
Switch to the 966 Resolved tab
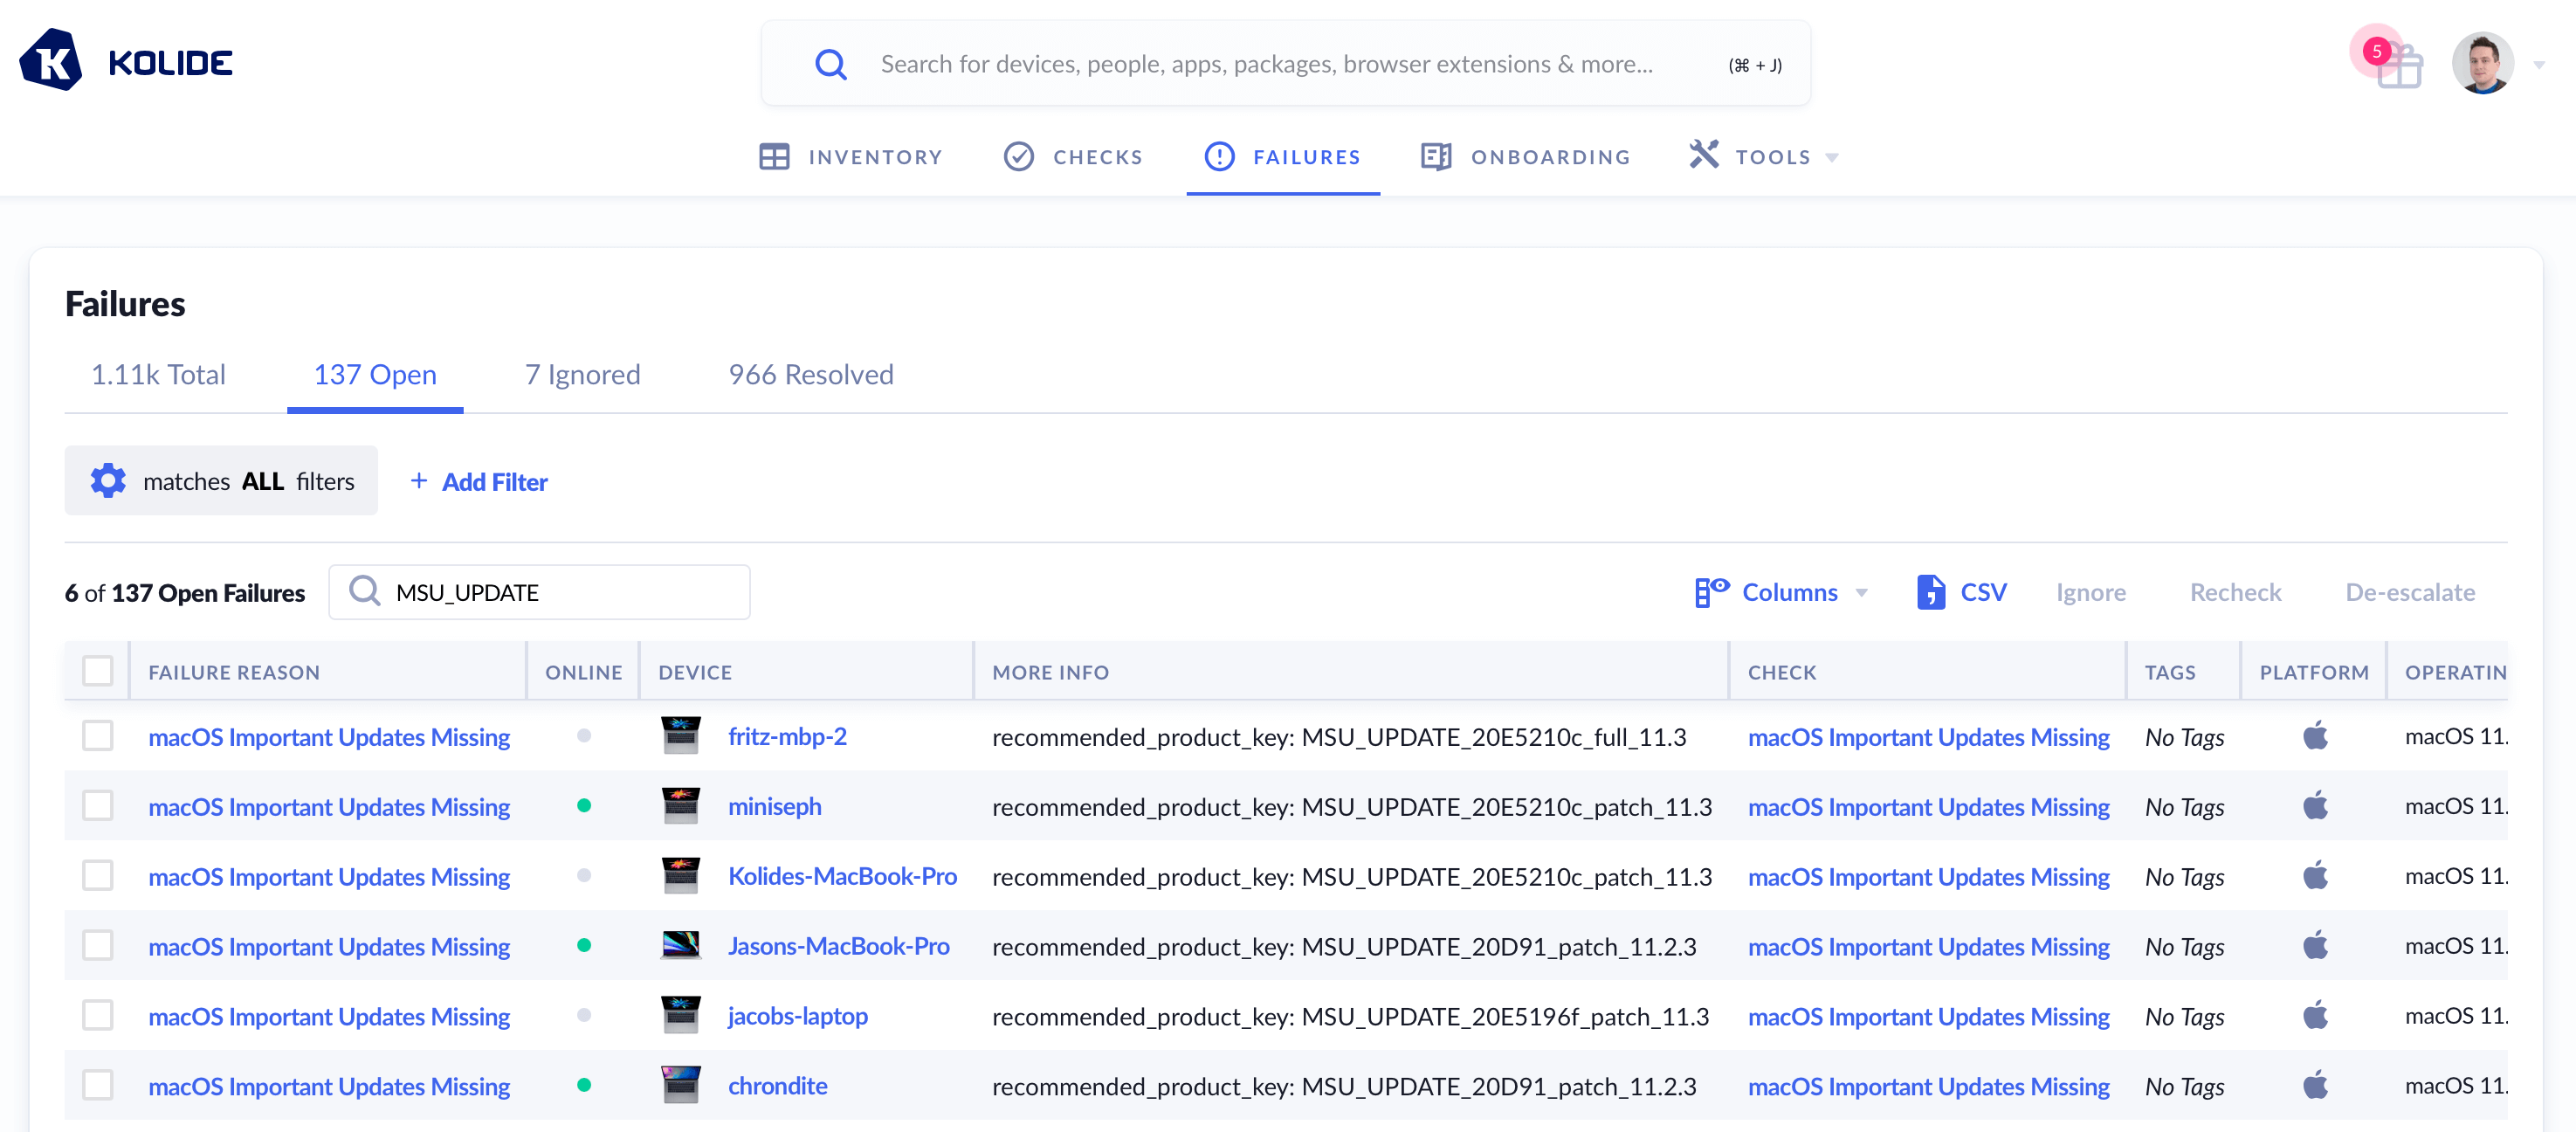pyautogui.click(x=810, y=375)
